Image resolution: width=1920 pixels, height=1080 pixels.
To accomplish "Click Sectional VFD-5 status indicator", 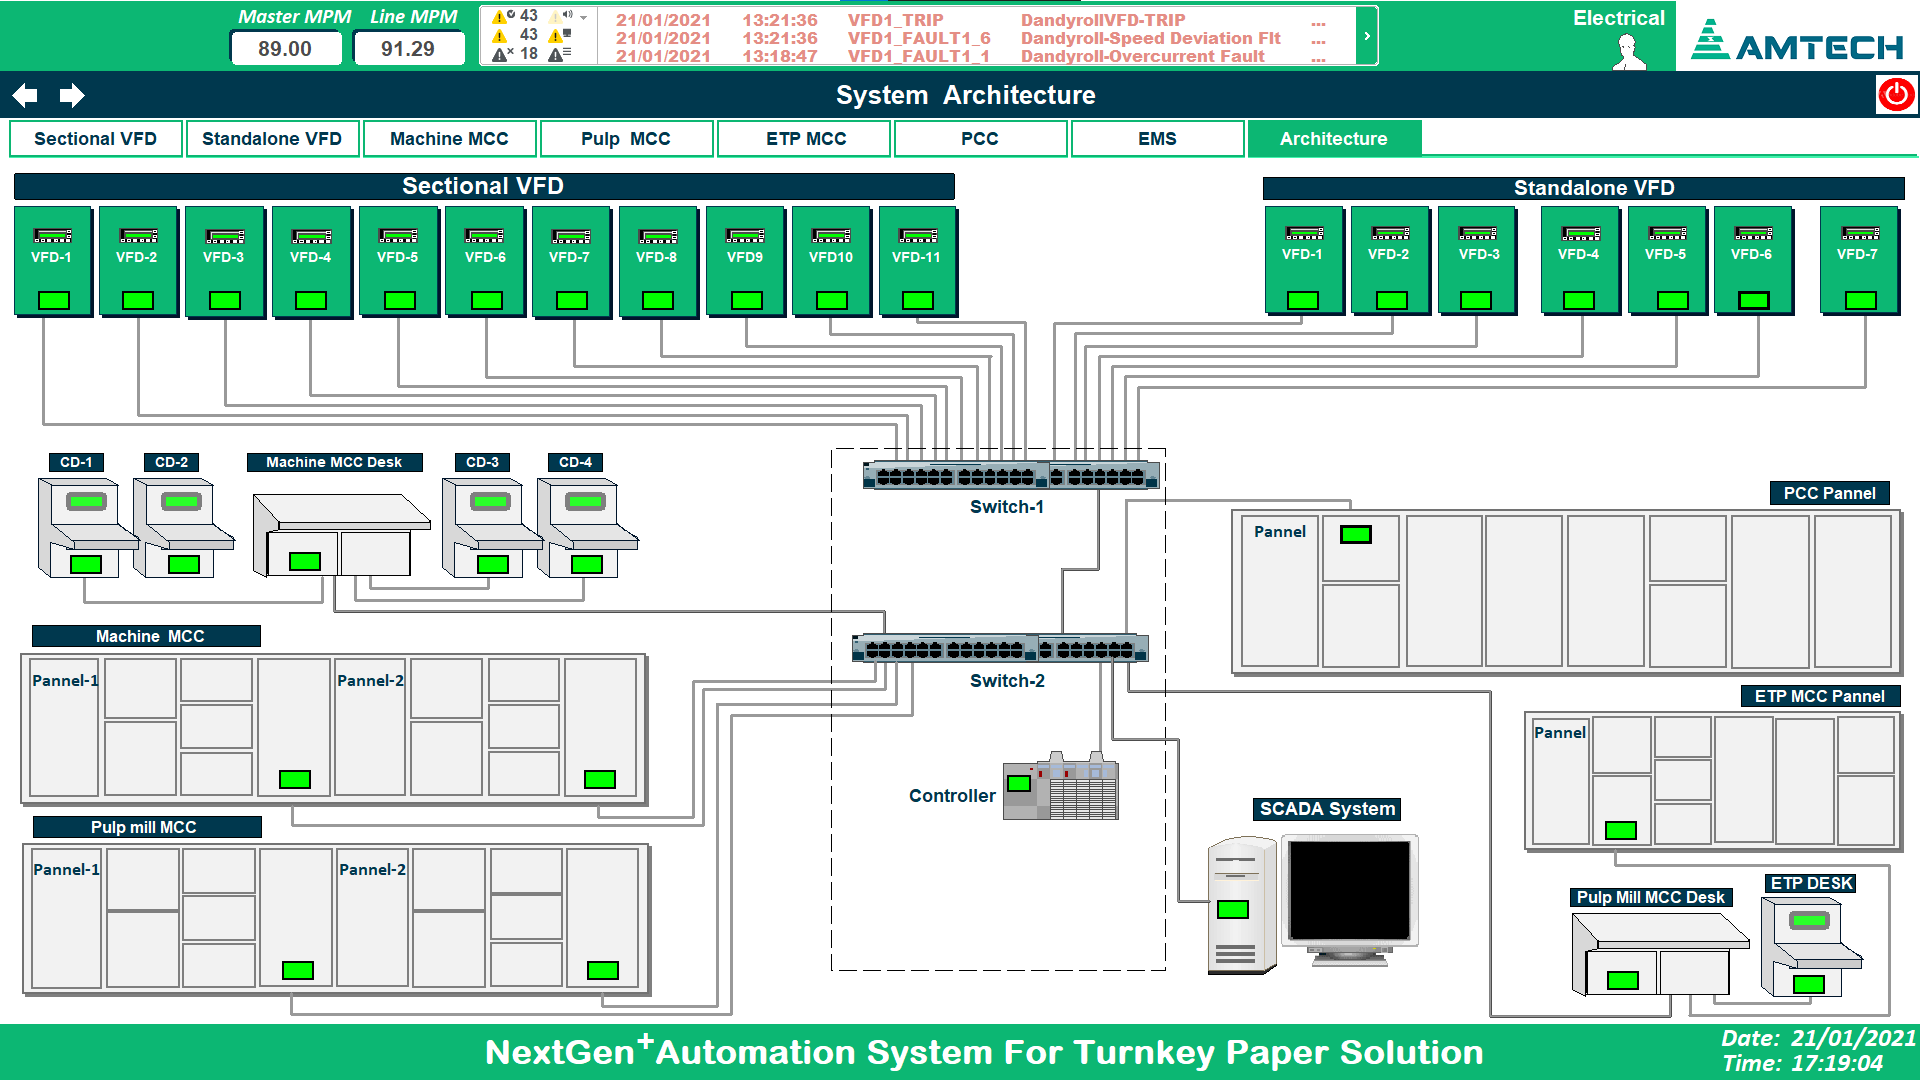I will [399, 300].
